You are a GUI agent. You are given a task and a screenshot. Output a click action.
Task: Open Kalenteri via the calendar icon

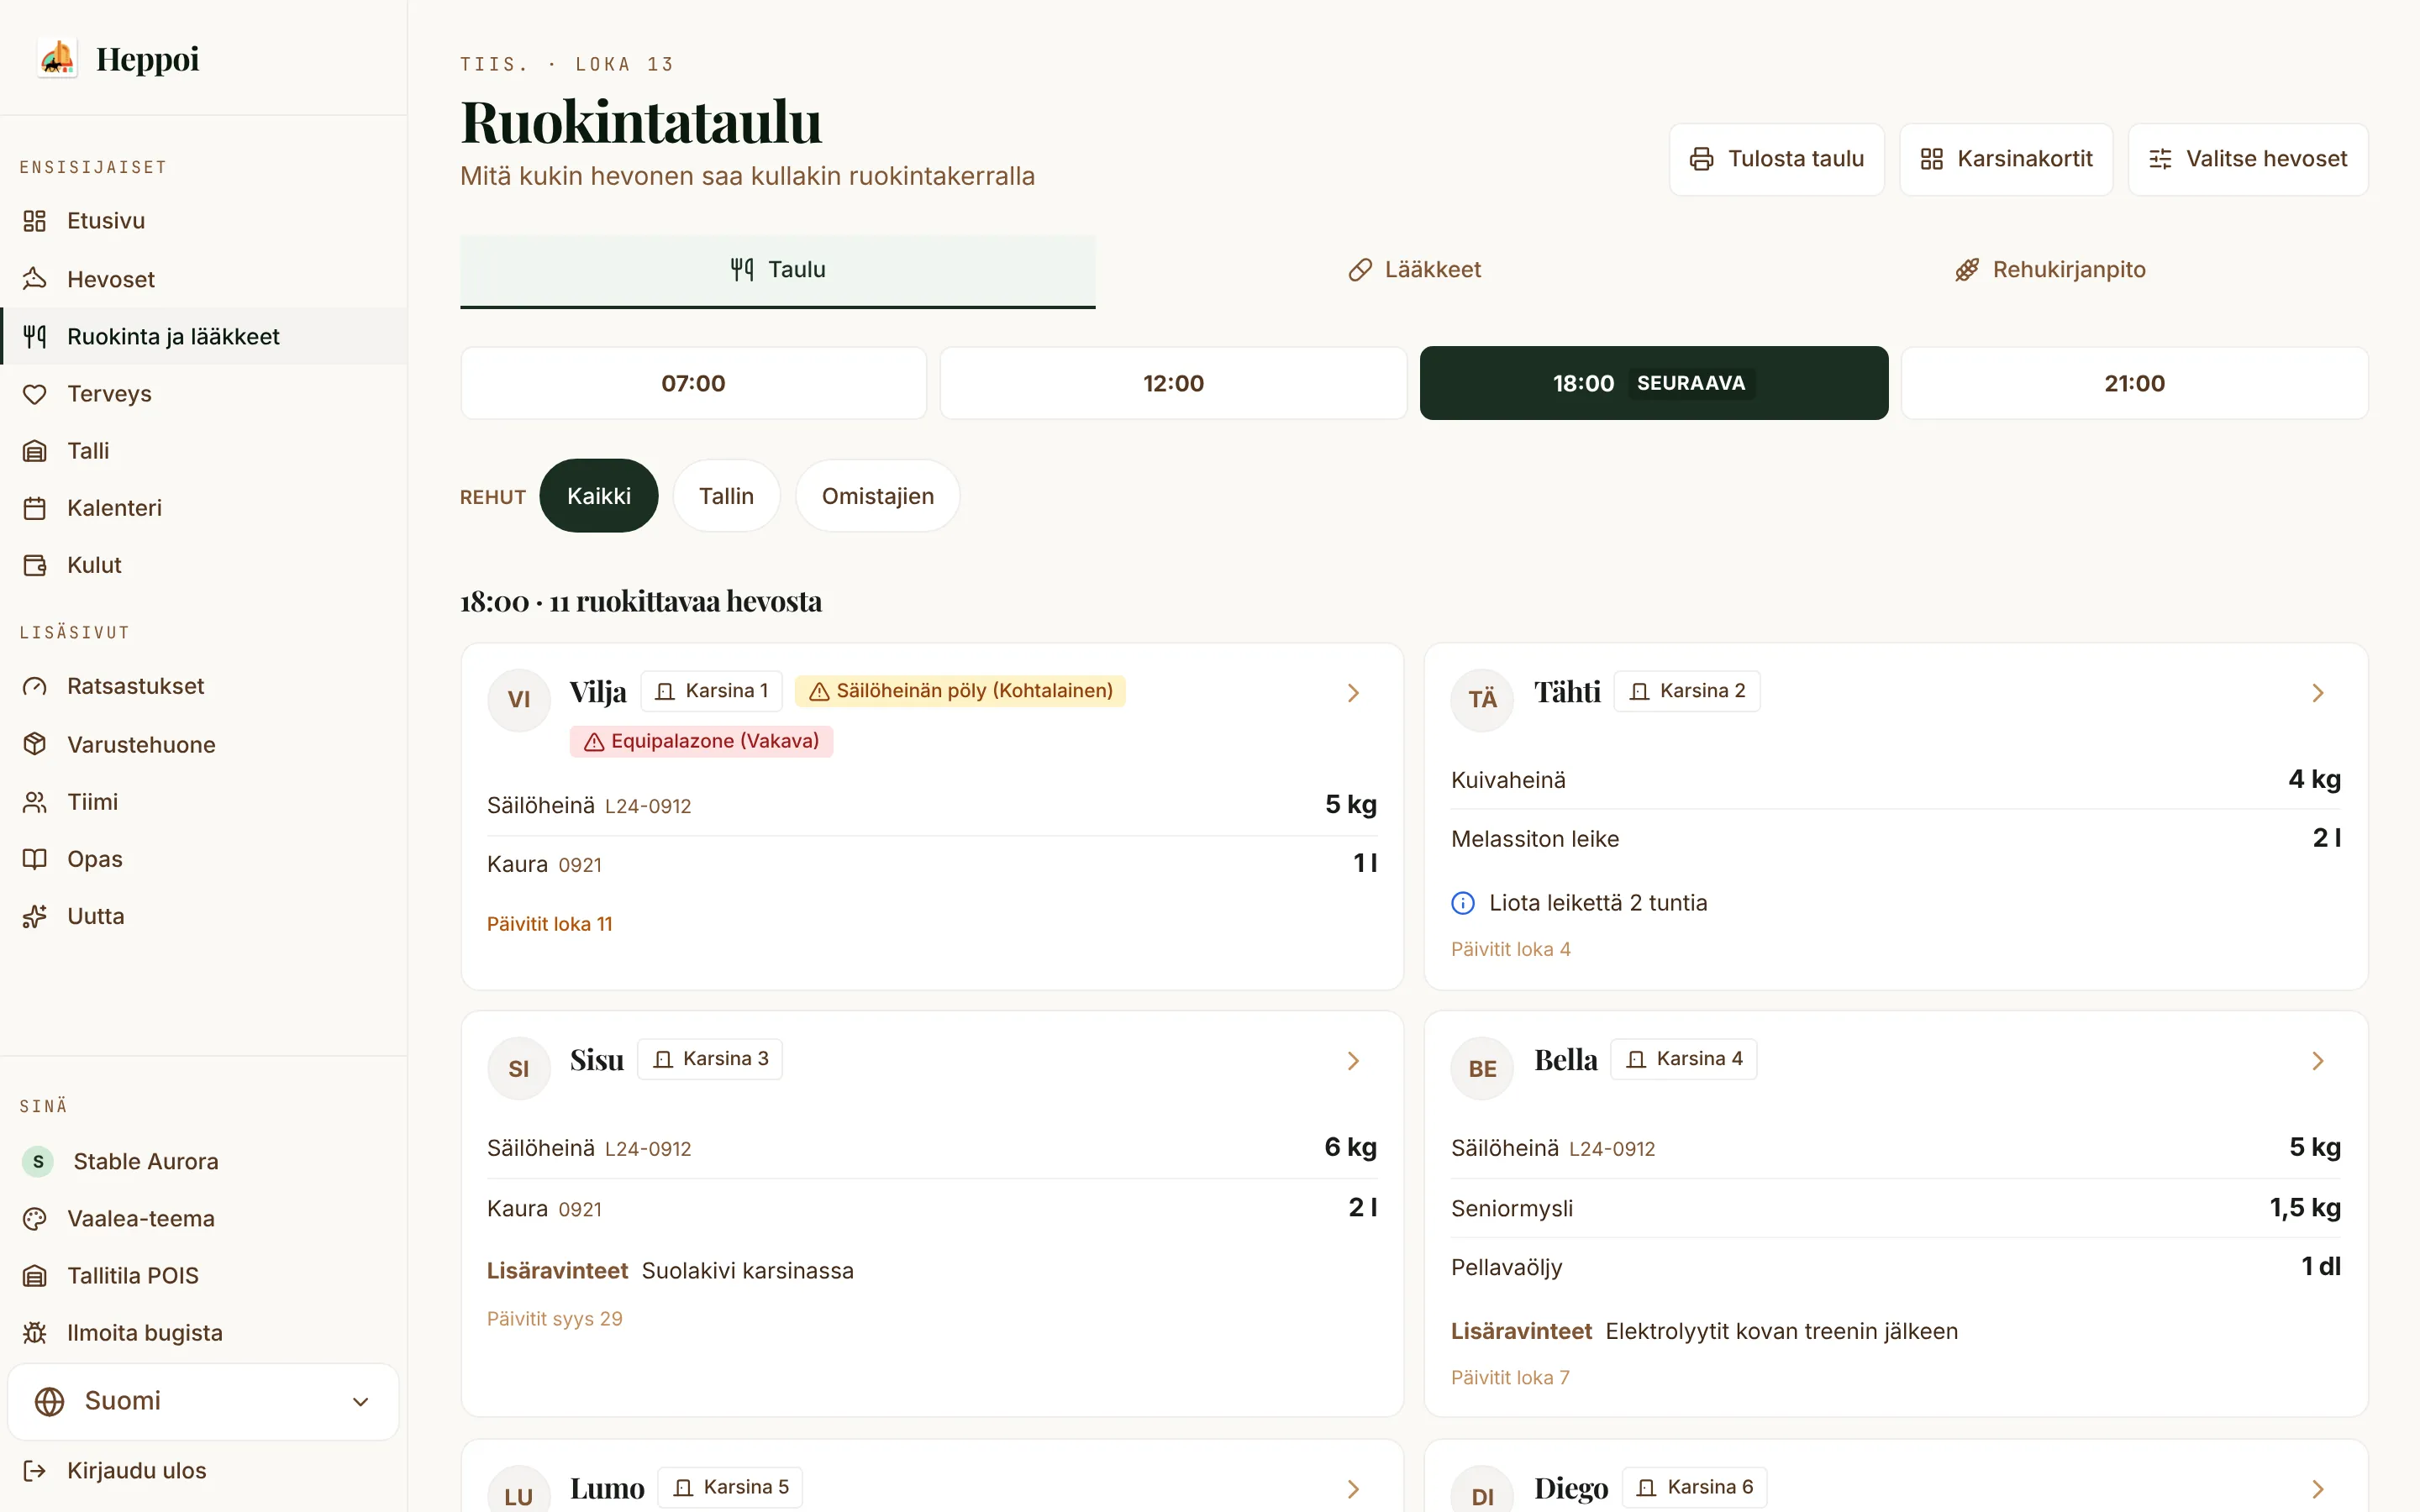pyautogui.click(x=35, y=508)
